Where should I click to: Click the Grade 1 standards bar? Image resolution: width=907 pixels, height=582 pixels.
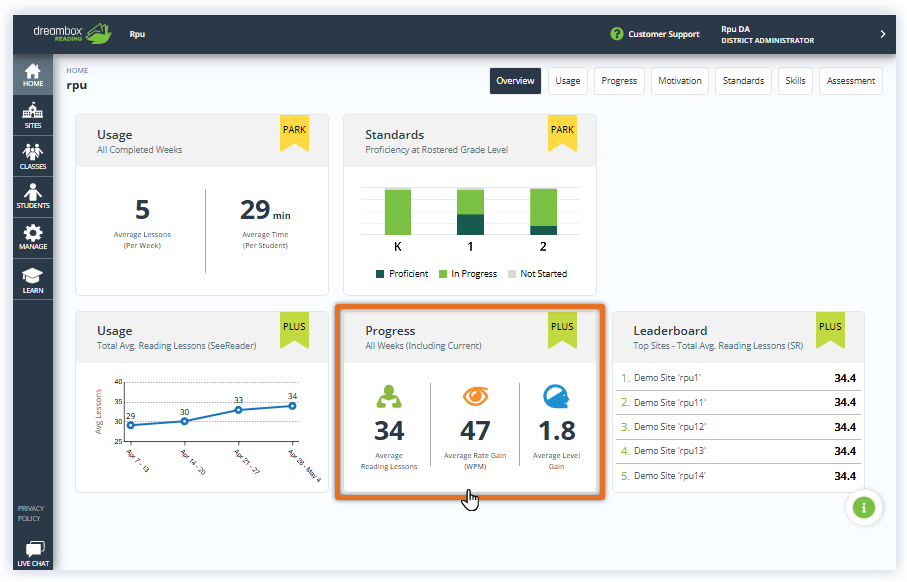click(x=470, y=211)
